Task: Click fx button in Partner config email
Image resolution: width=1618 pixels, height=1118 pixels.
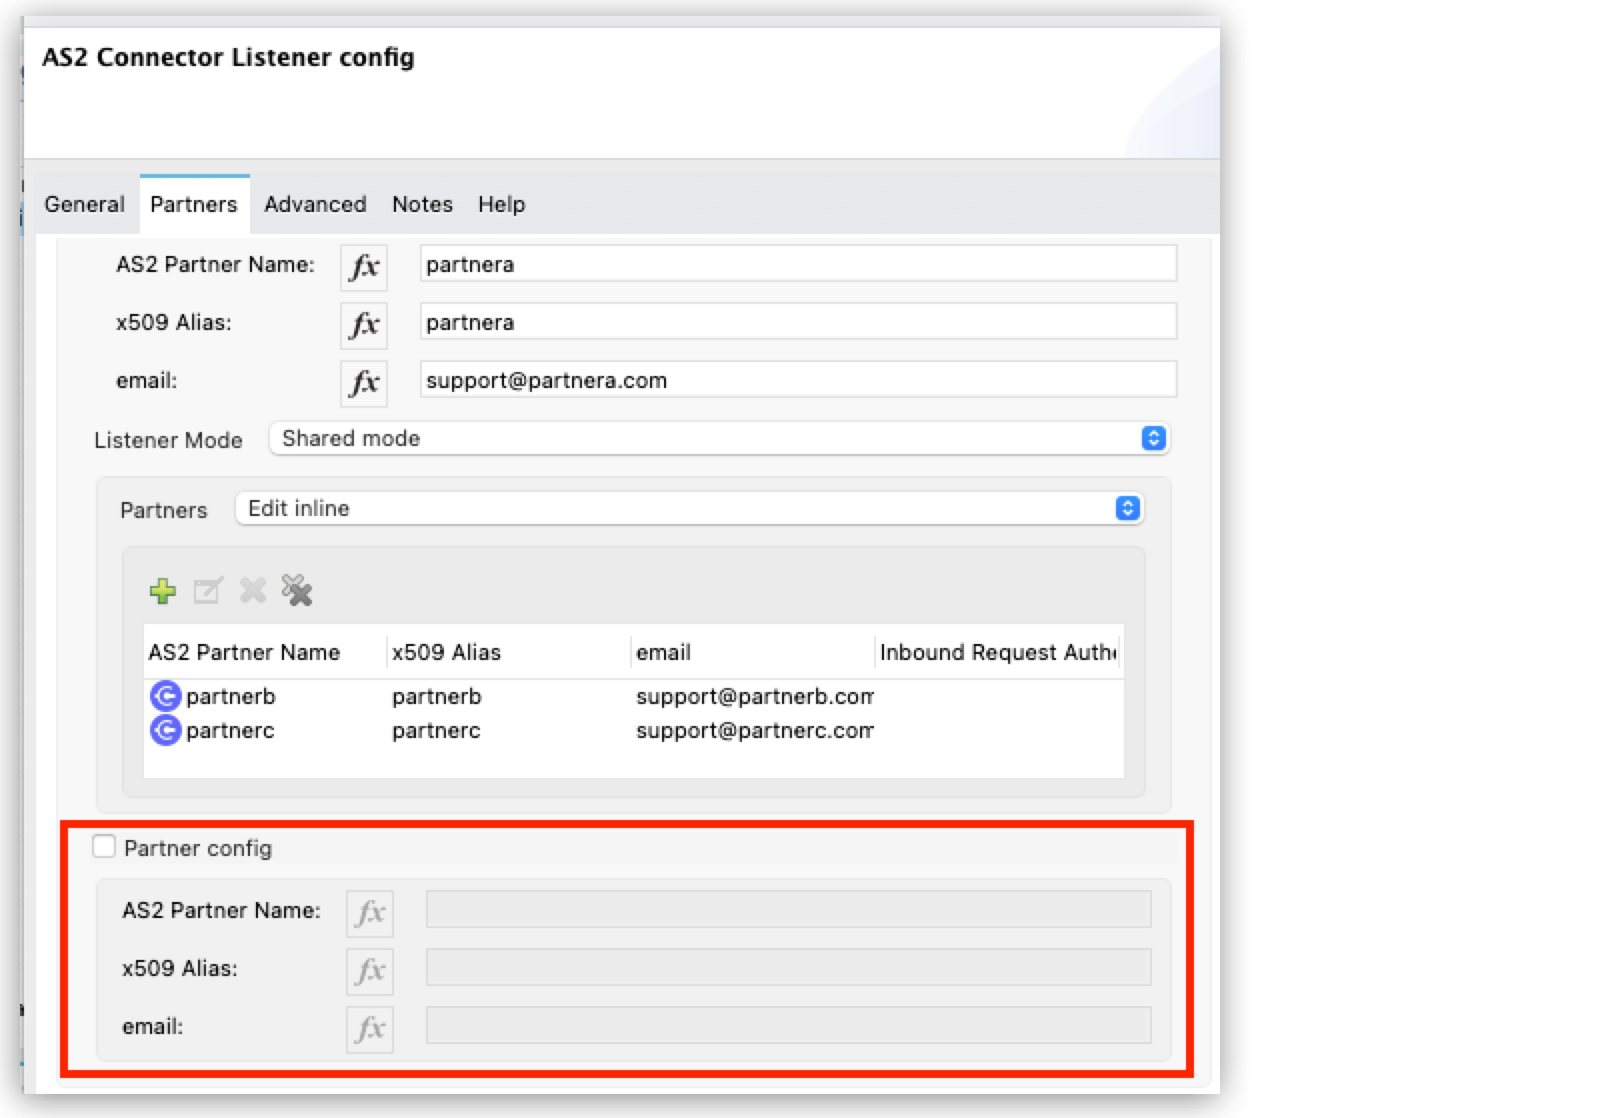Action: pos(370,1029)
